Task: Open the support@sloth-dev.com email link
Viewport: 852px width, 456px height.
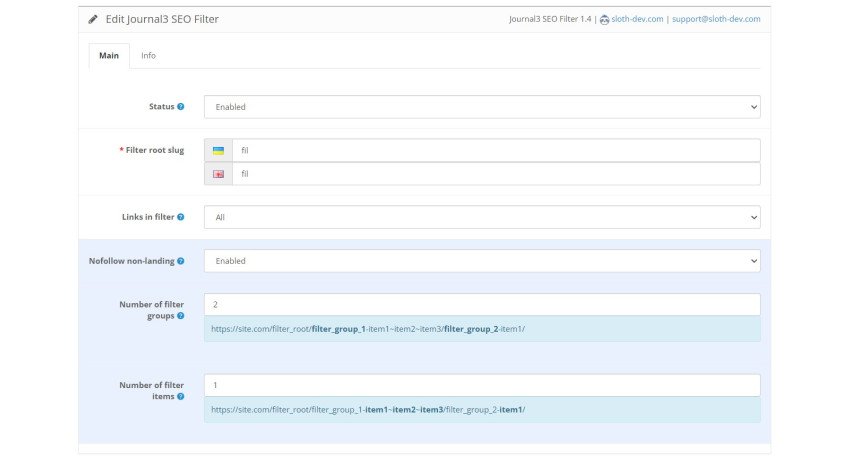Action: click(x=716, y=19)
